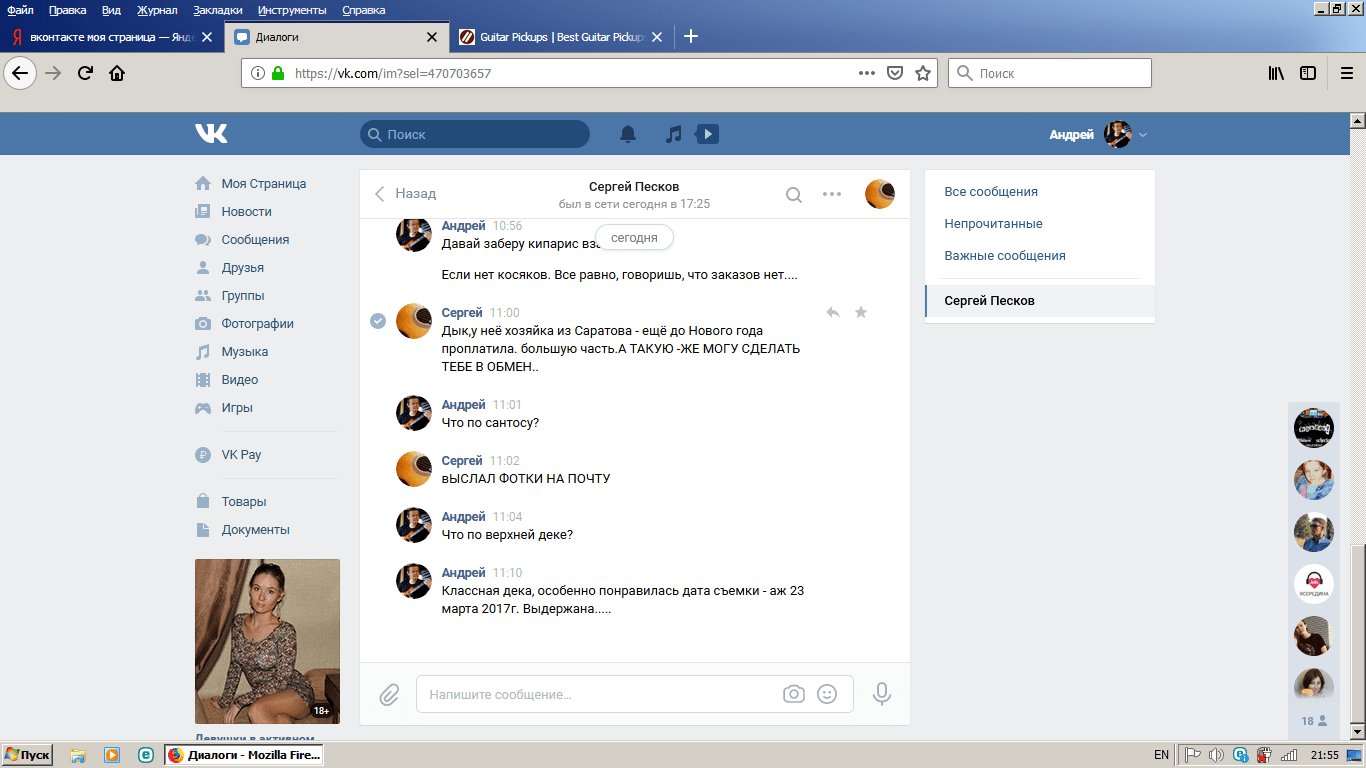Screen dimensions: 1366x768
Task: Open the Закладки menu
Action: click(x=219, y=10)
